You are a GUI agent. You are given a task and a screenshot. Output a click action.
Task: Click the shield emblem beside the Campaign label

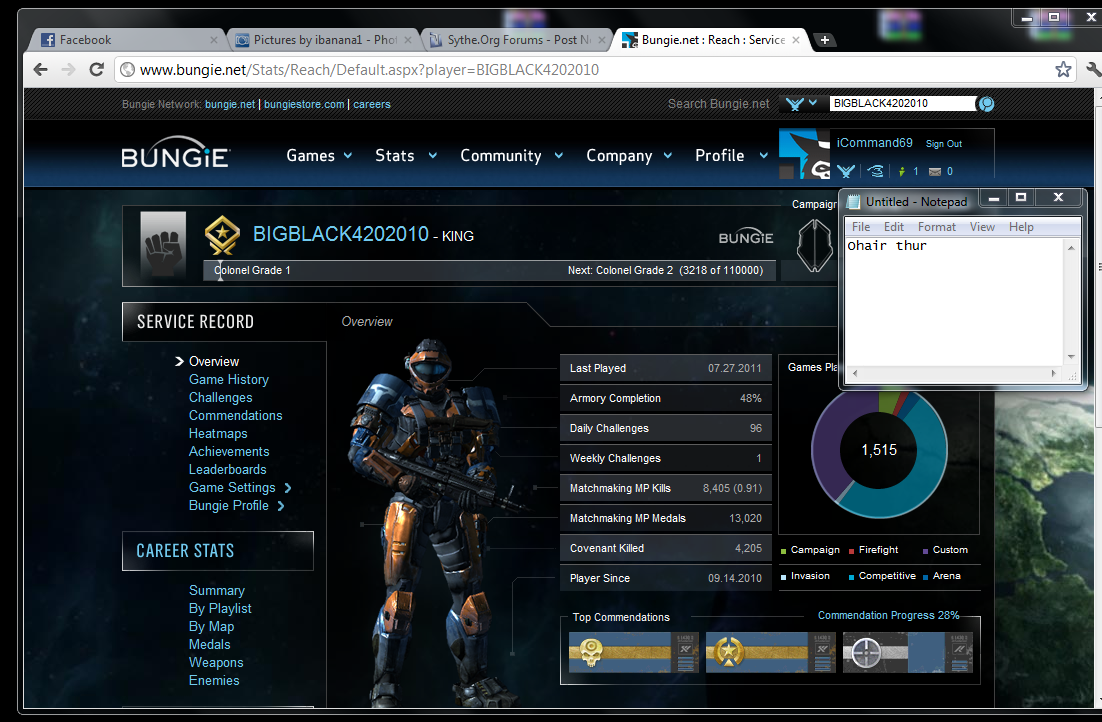click(x=815, y=245)
